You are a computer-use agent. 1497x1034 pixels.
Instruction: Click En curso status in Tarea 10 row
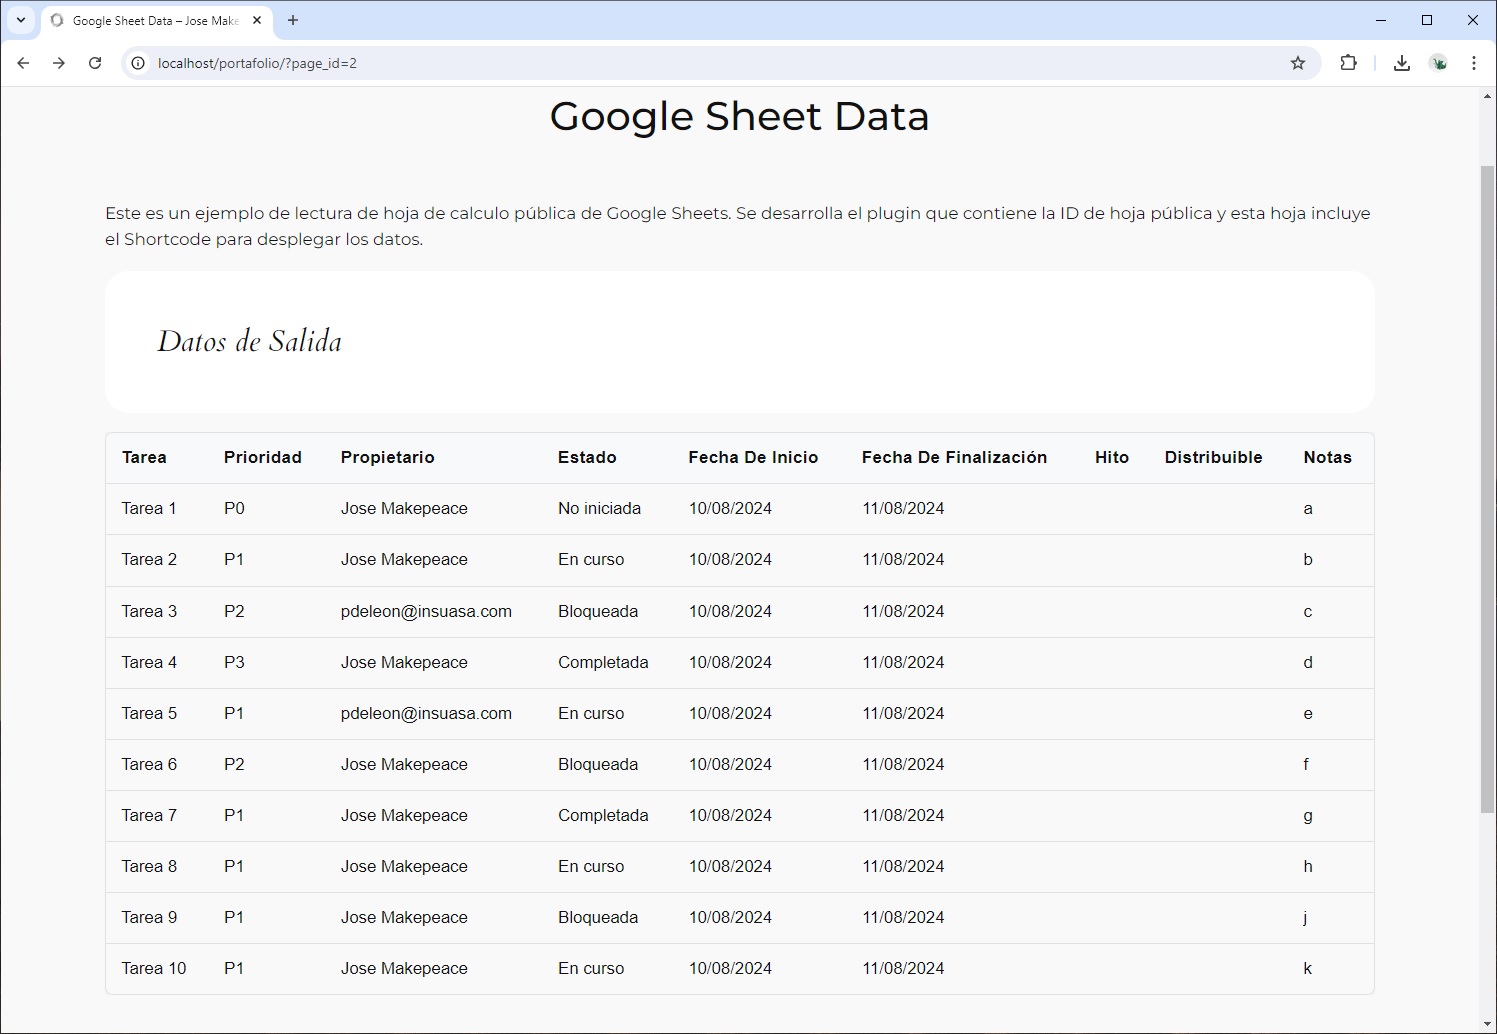(x=591, y=968)
